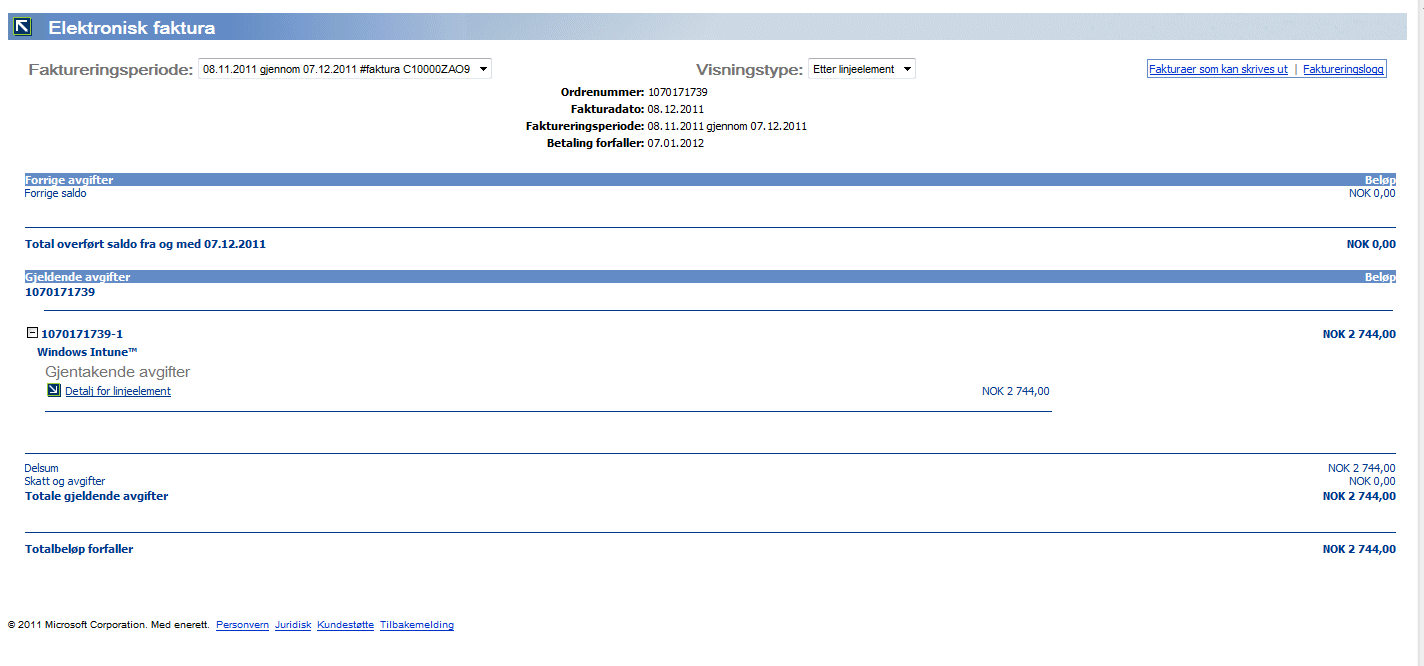
Task: Click the Totalbeløp forfaller label
Action: [79, 549]
